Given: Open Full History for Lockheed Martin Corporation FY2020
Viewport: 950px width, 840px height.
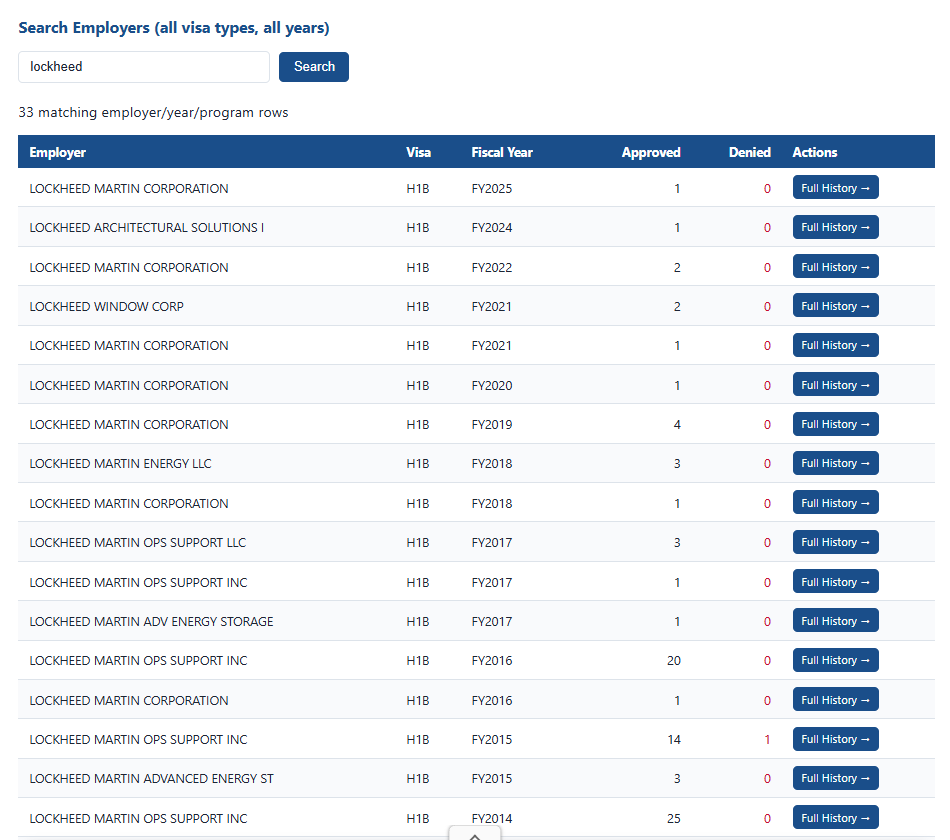Looking at the screenshot, I should [835, 385].
